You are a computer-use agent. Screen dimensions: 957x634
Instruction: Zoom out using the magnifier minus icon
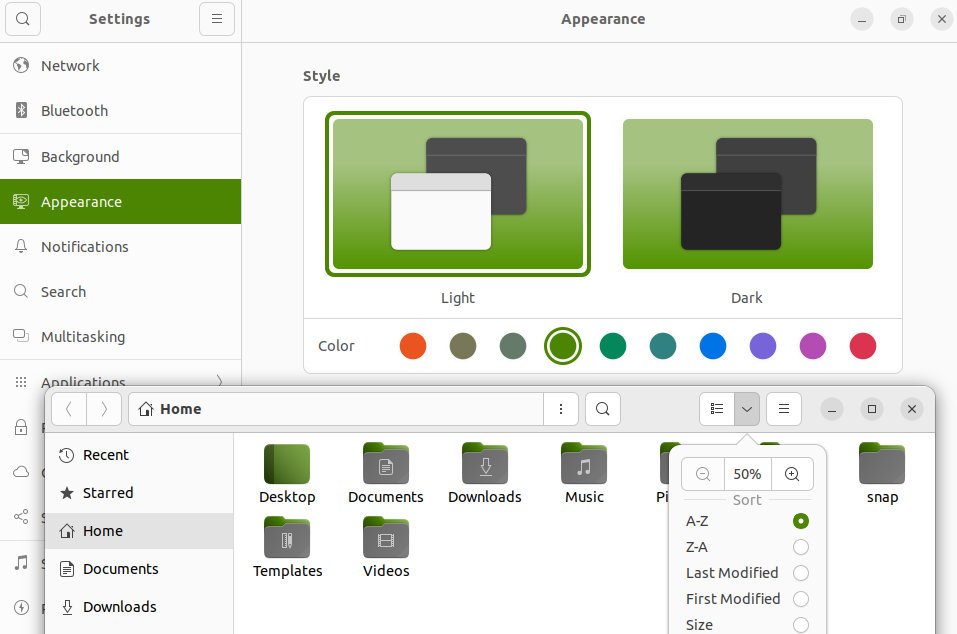pos(703,474)
